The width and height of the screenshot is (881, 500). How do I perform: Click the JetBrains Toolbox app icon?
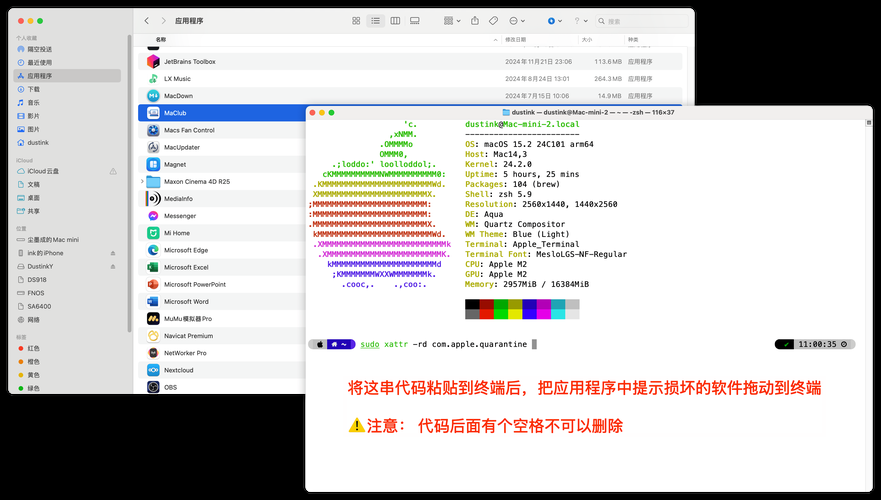[x=153, y=61]
